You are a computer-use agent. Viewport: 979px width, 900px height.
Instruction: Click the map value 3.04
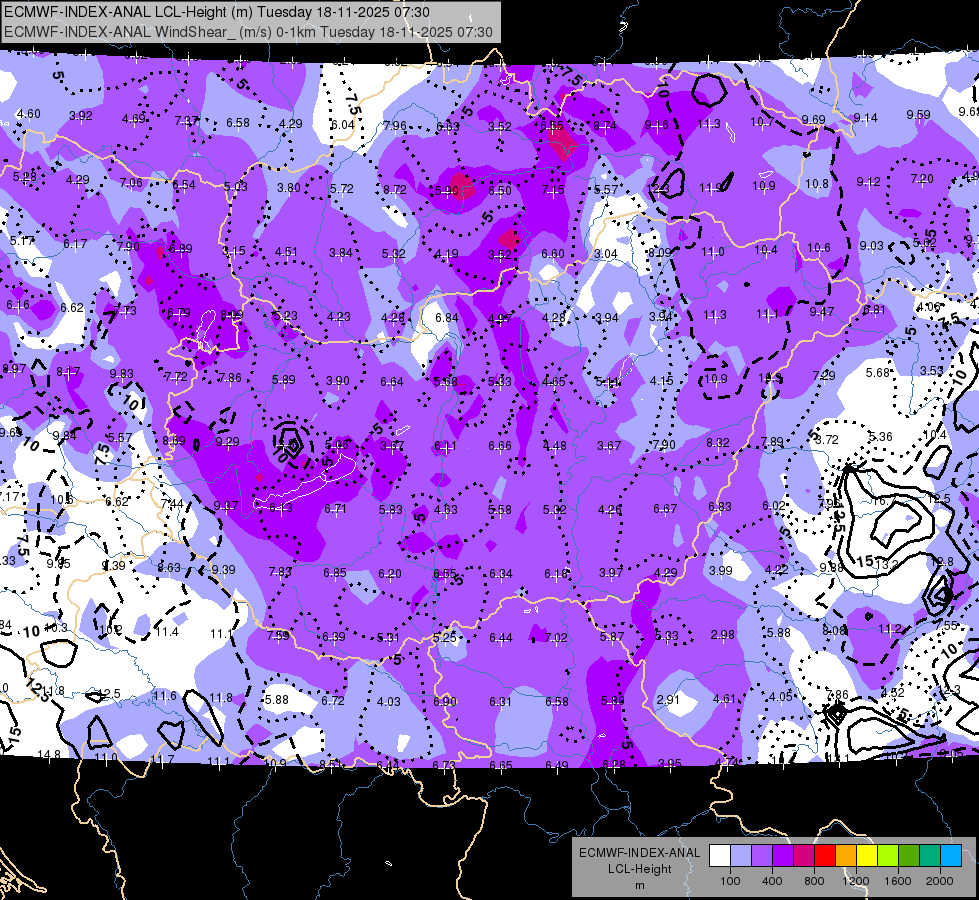605,254
